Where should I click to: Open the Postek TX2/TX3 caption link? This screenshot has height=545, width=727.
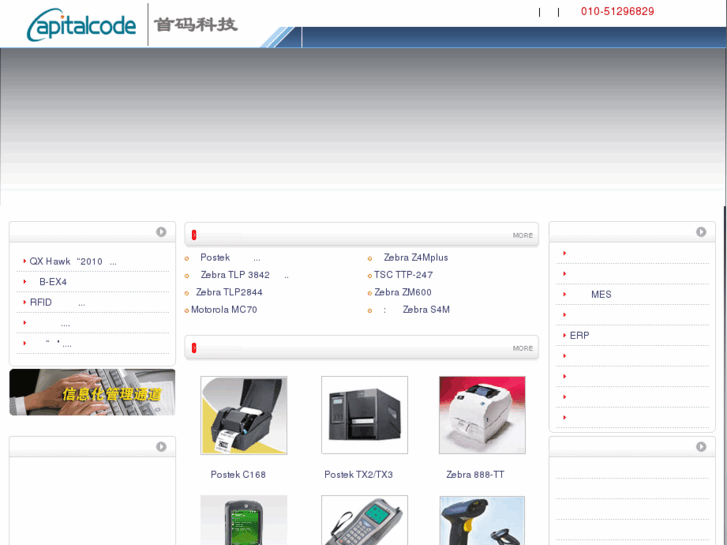point(358,474)
